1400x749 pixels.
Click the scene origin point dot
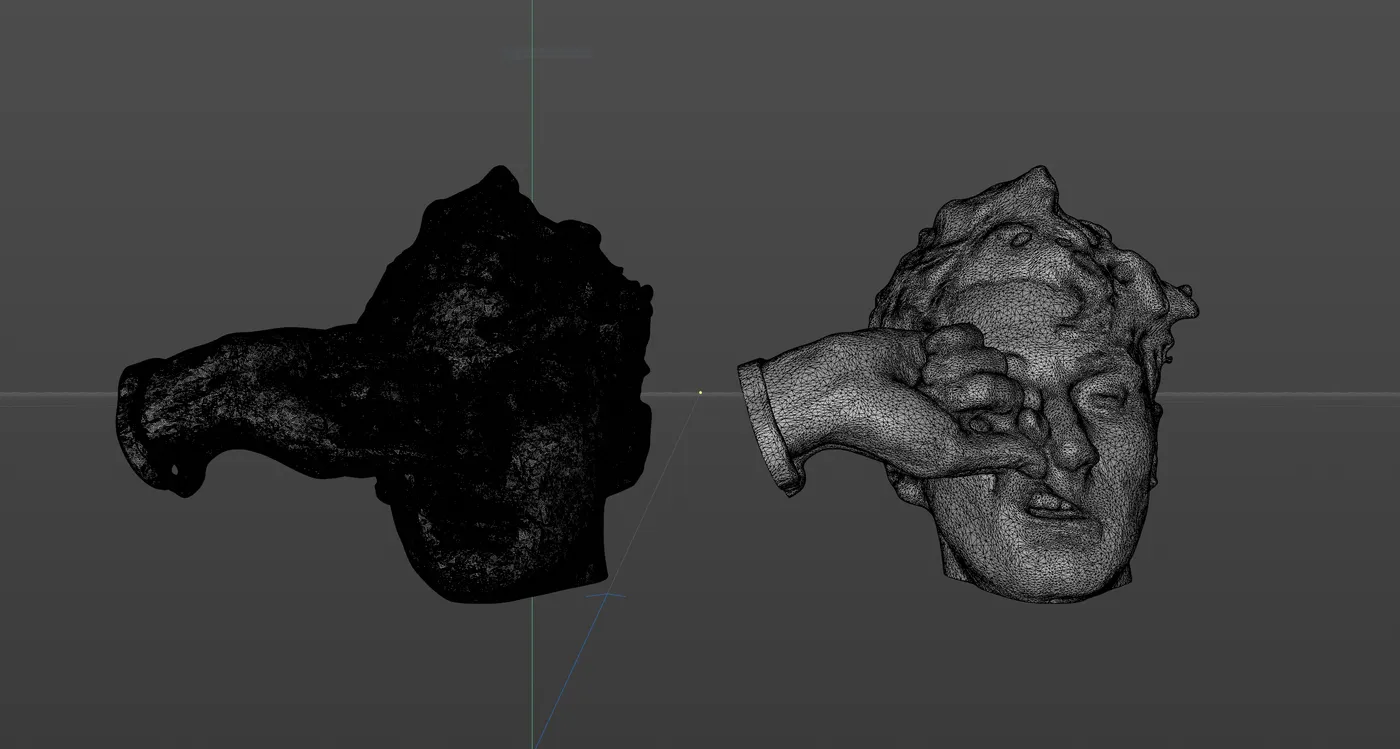(x=701, y=393)
